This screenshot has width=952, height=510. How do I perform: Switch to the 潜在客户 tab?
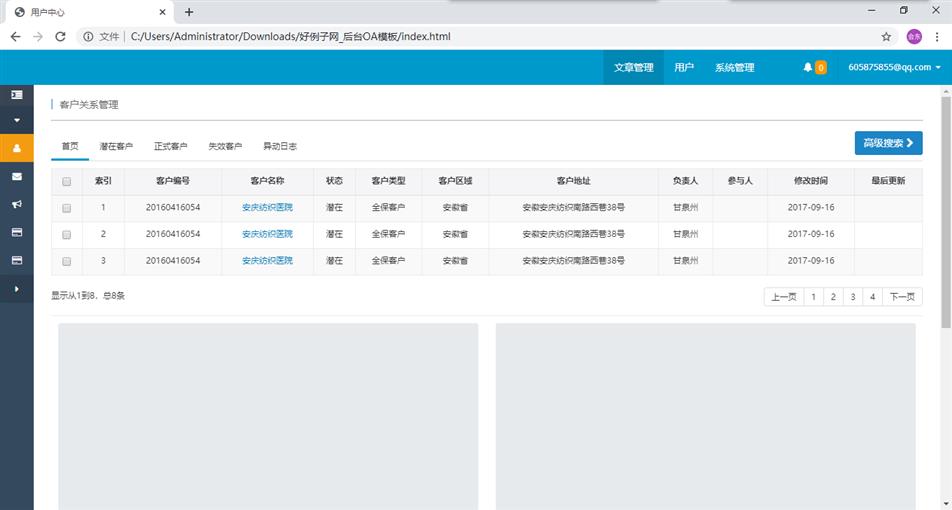116,147
